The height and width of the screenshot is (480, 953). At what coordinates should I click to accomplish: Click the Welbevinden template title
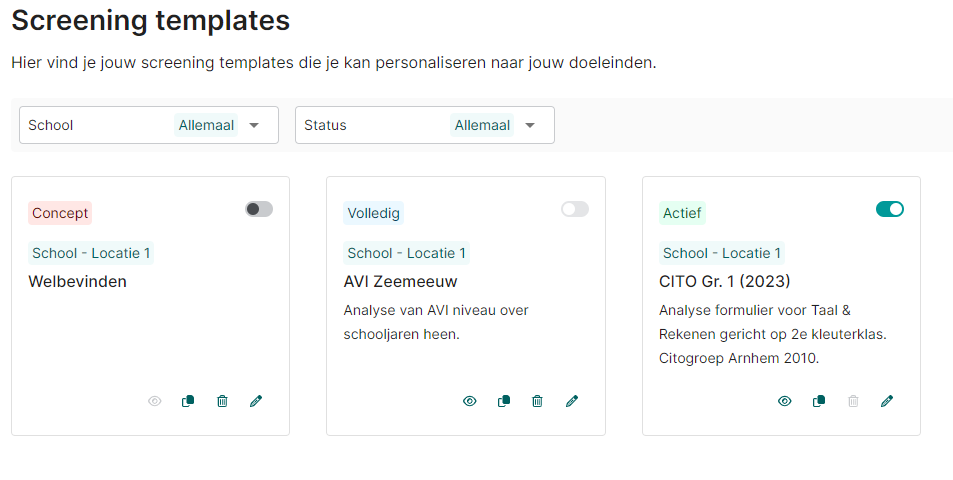[78, 281]
